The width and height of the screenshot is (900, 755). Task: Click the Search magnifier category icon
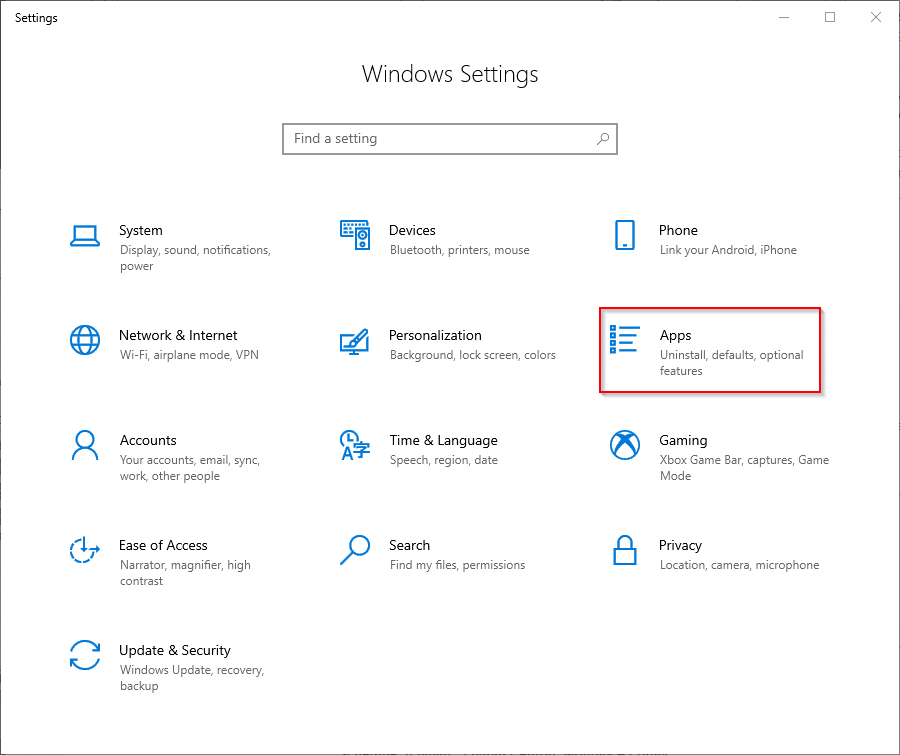(355, 550)
